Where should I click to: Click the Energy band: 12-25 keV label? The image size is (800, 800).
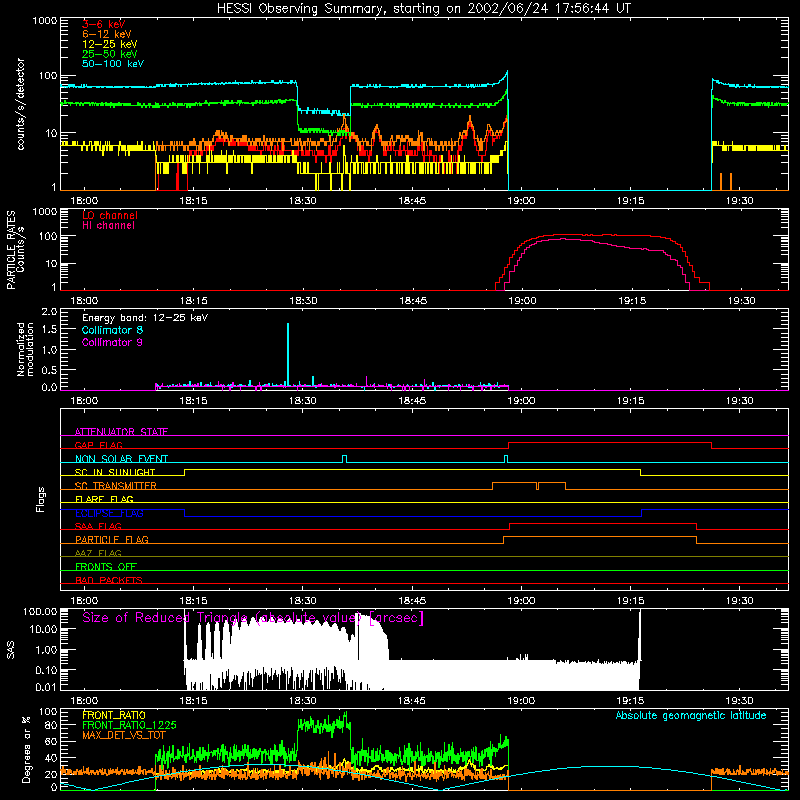[x=145, y=318]
